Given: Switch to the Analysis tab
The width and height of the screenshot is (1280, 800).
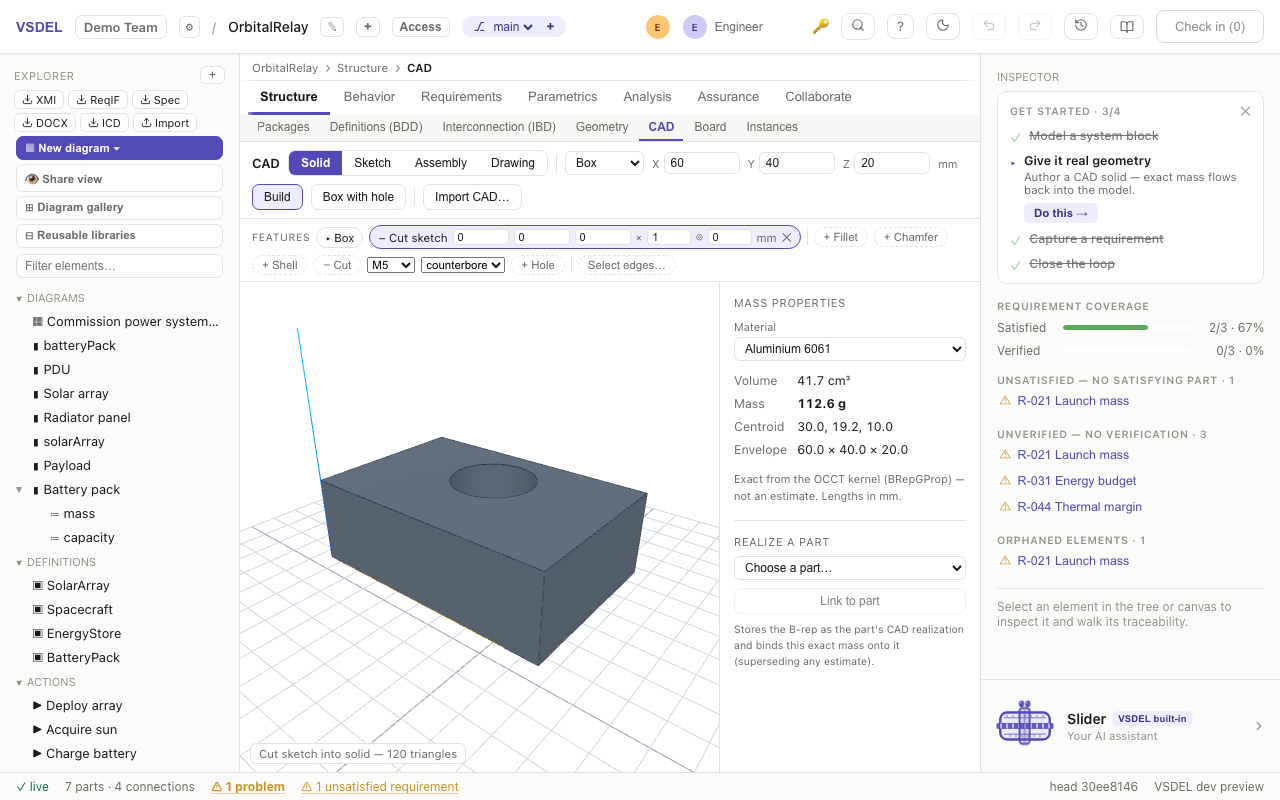Looking at the screenshot, I should 647,97.
